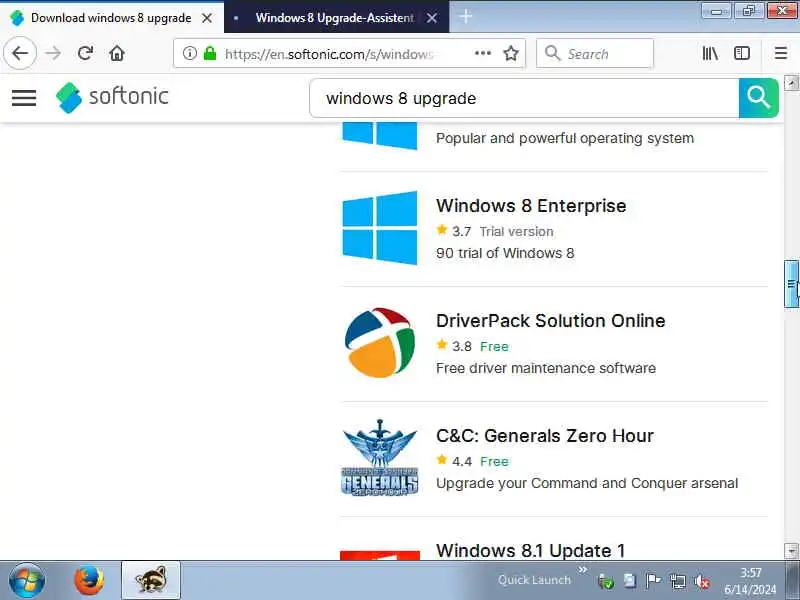Go back with the browser back arrow
Screen dimensions: 800x600
coord(20,53)
